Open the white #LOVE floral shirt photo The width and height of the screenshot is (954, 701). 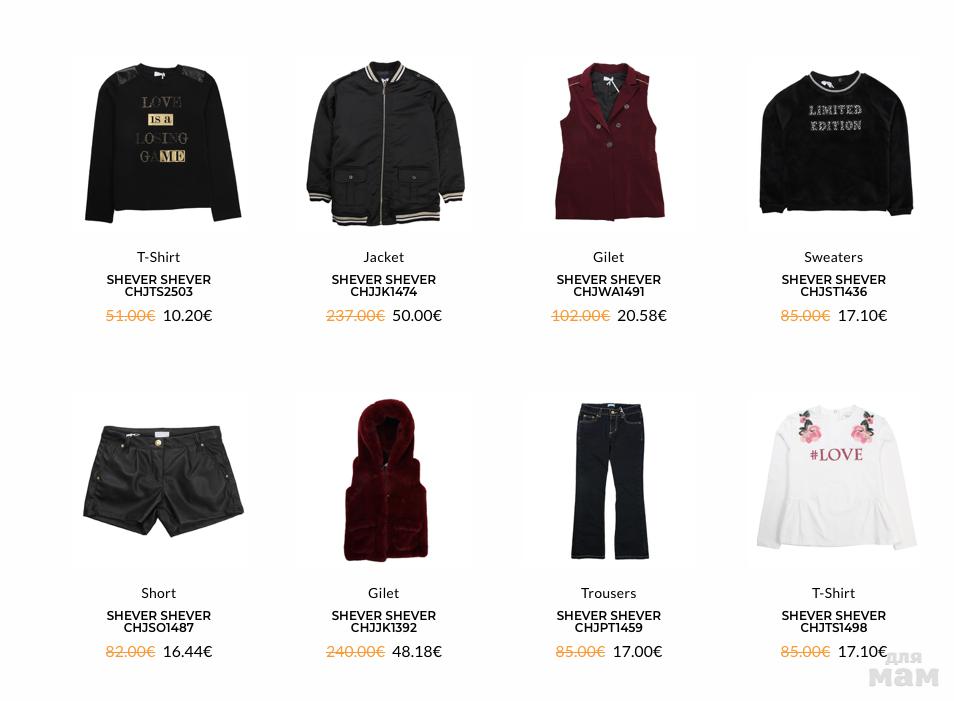[836, 478]
